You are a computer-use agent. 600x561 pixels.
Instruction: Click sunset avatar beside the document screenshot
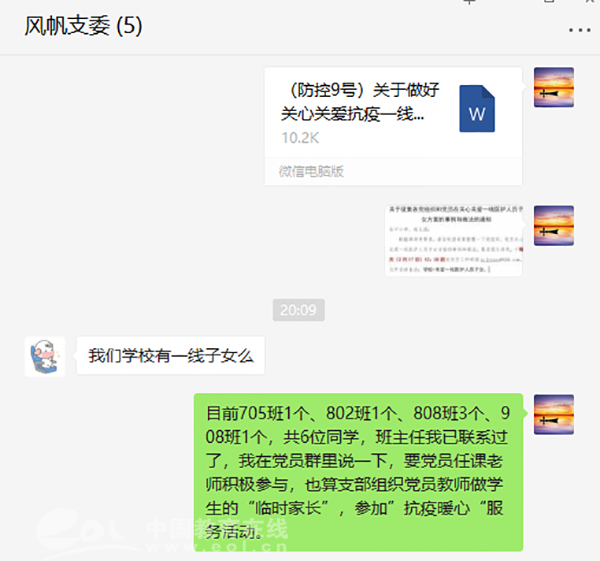(554, 225)
